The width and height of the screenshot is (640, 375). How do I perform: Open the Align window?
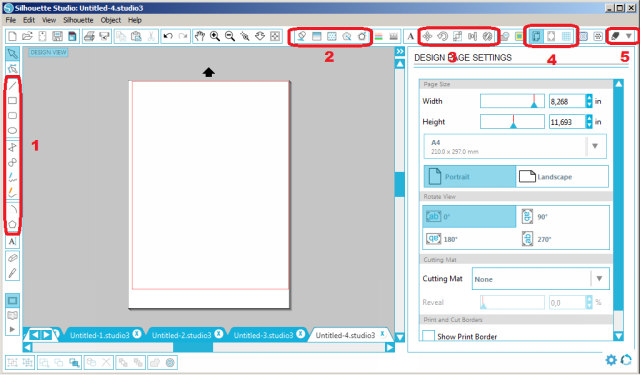point(472,36)
